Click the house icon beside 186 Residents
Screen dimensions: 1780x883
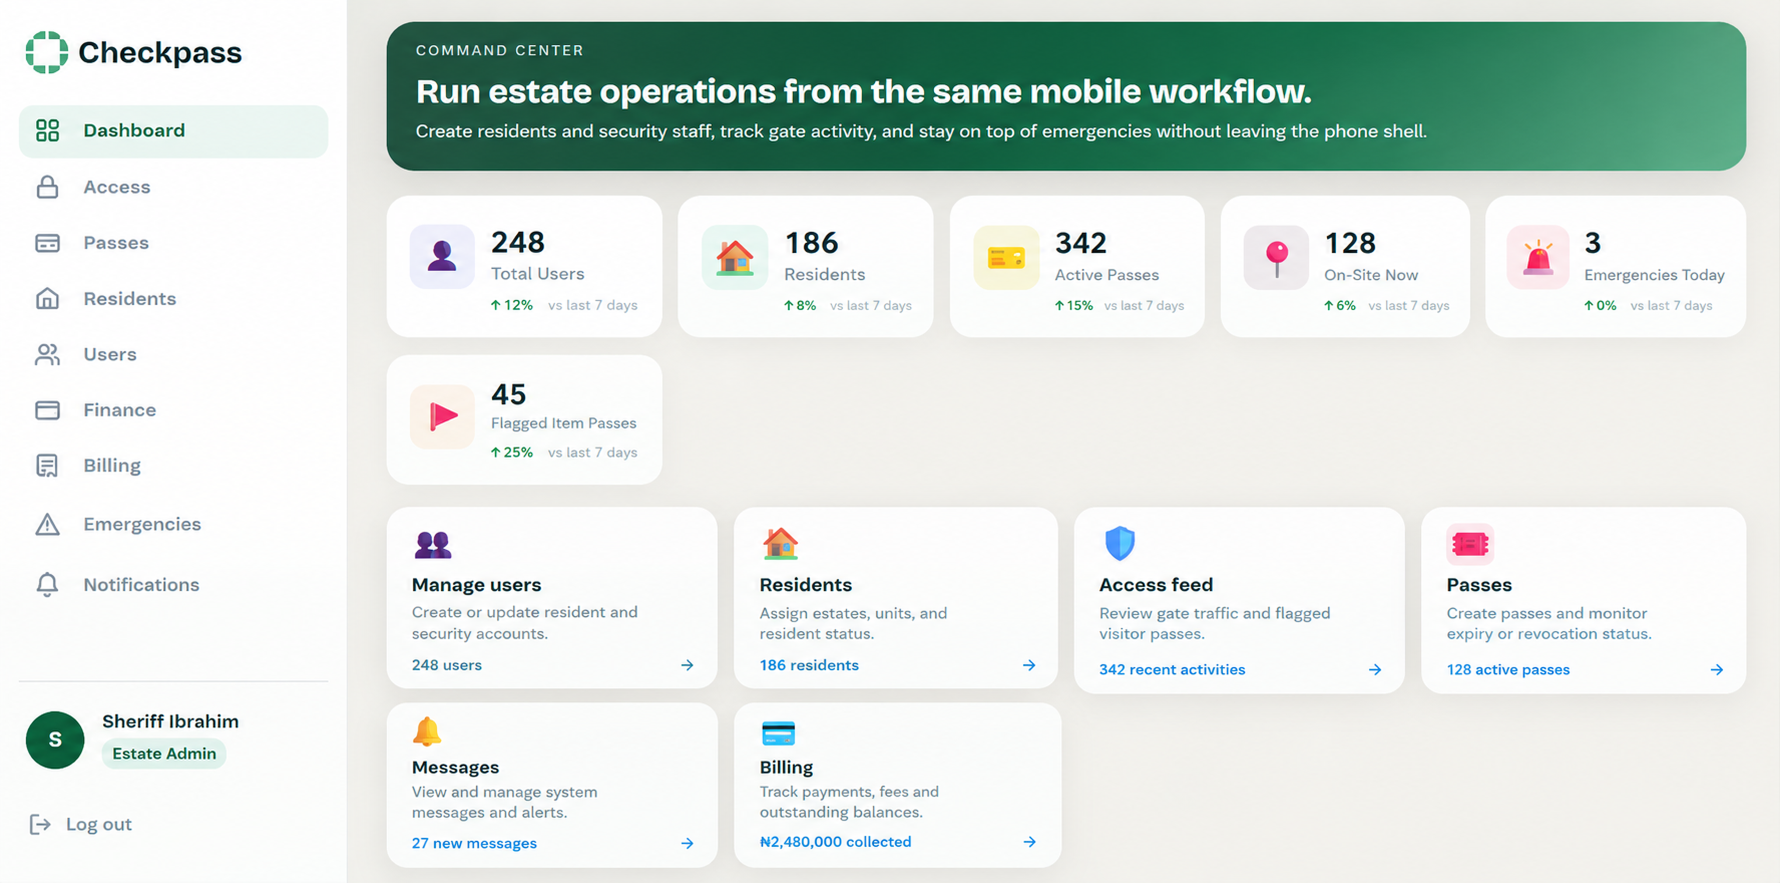(x=734, y=257)
